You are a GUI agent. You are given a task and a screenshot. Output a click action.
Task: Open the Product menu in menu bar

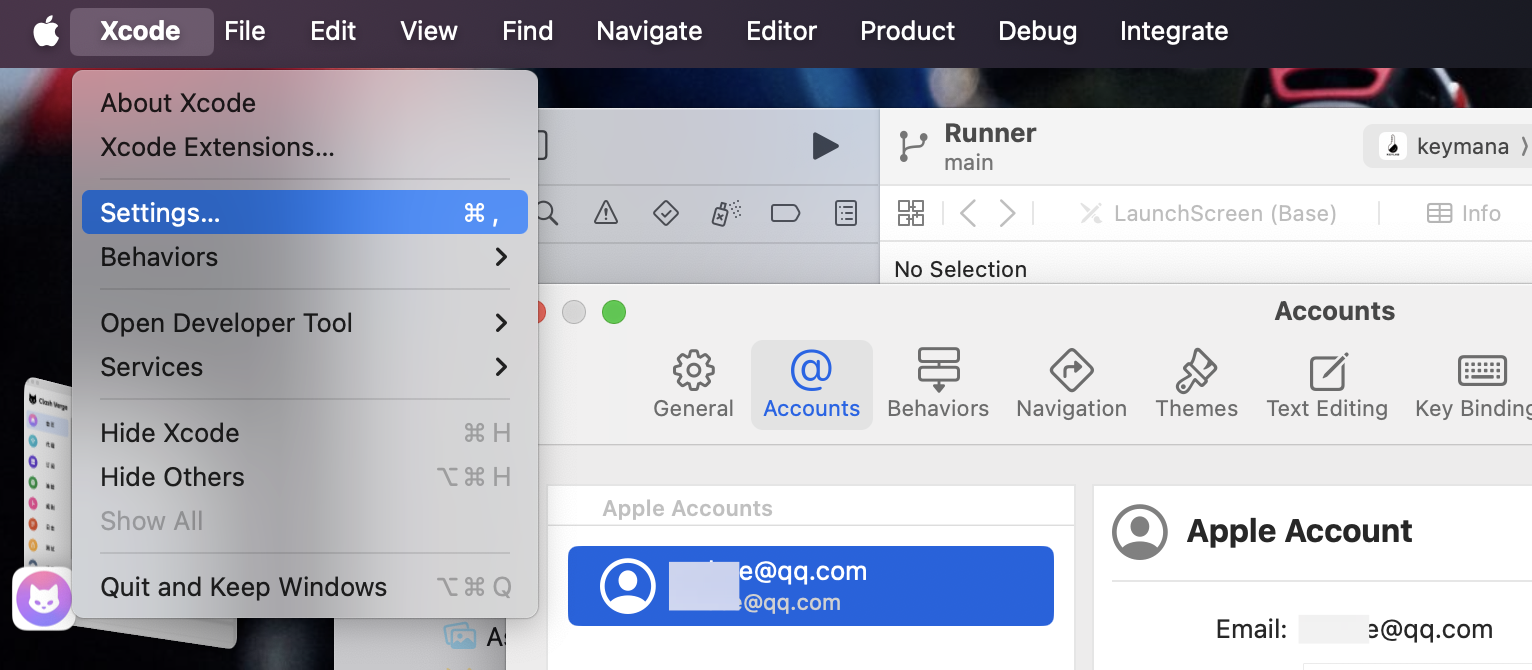point(907,31)
